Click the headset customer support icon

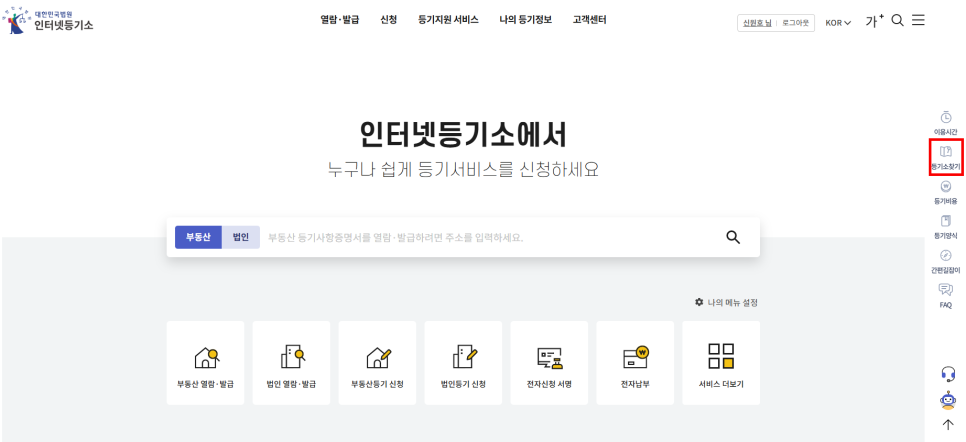click(x=948, y=373)
